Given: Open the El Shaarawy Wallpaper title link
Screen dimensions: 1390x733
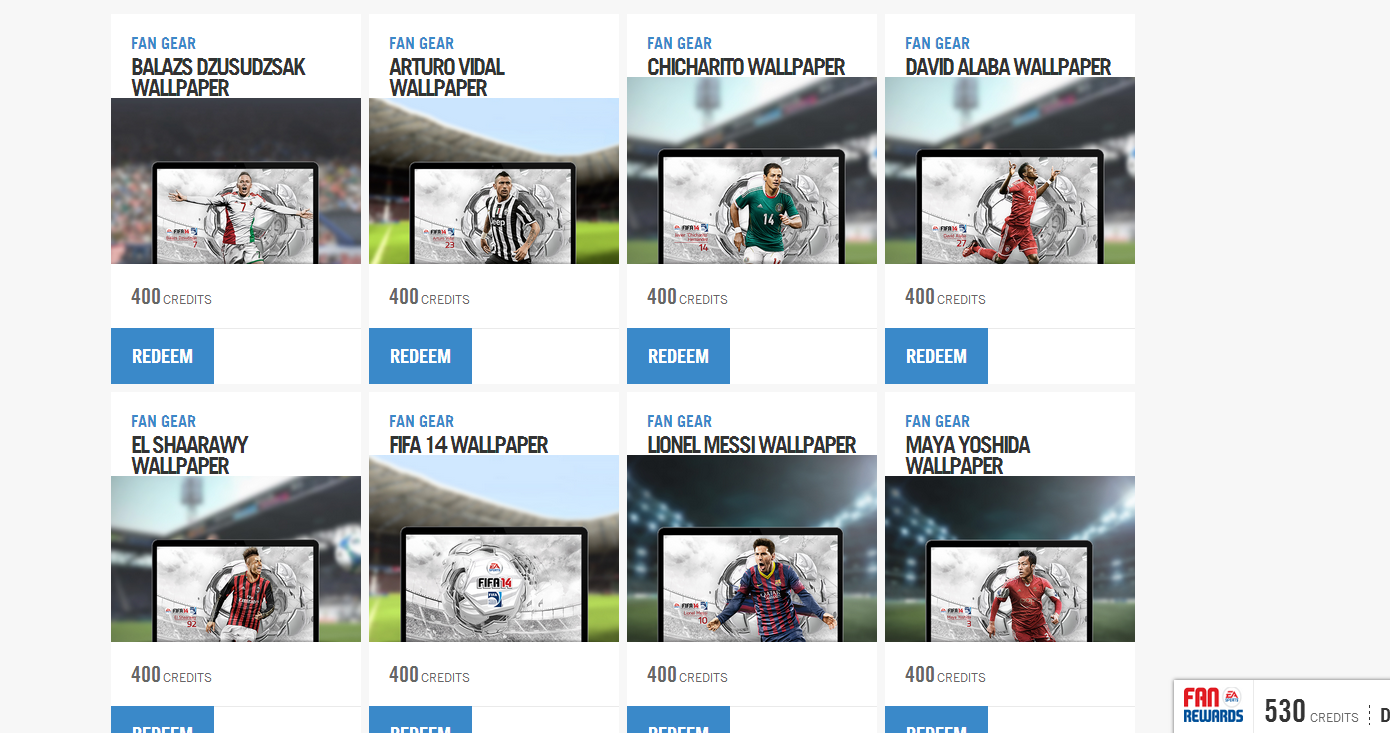Looking at the screenshot, I should pyautogui.click(x=189, y=455).
